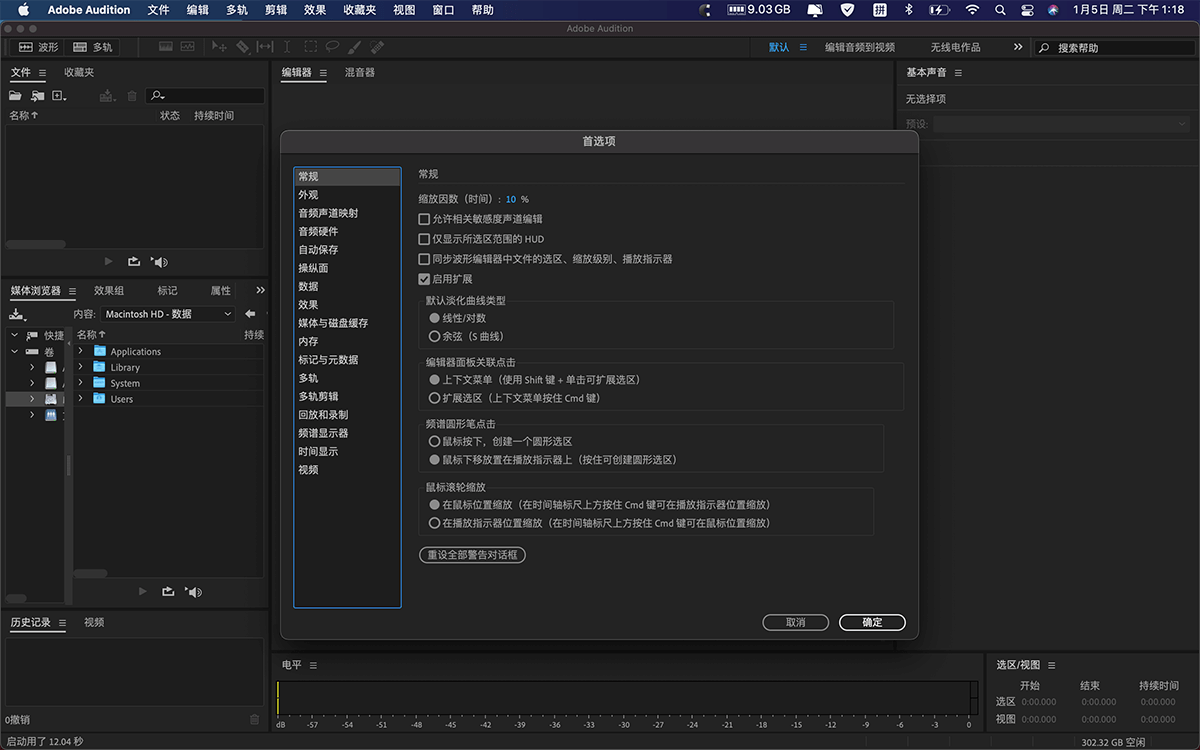This screenshot has height=750, width=1200.
Task: Disable the 启用扩展 checkbox
Action: tap(423, 278)
